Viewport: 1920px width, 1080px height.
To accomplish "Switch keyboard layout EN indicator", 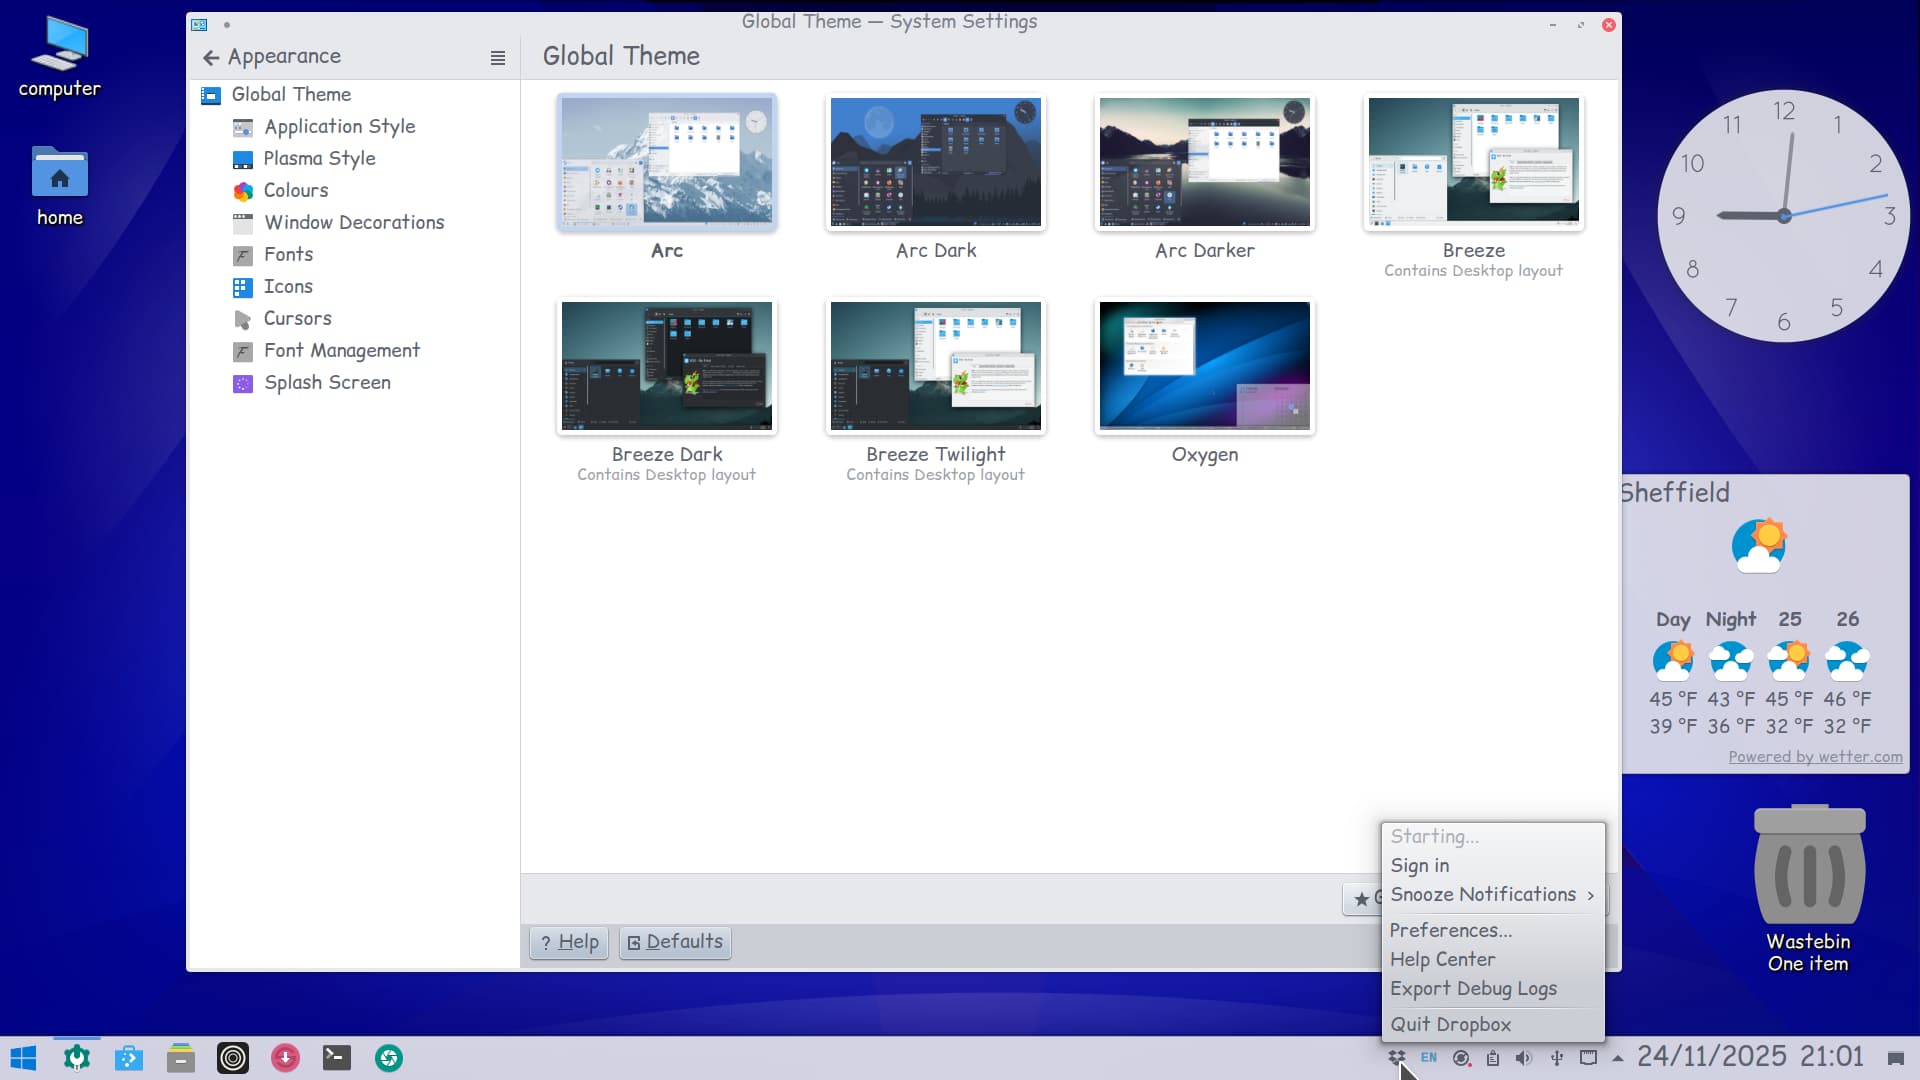I will point(1428,1057).
